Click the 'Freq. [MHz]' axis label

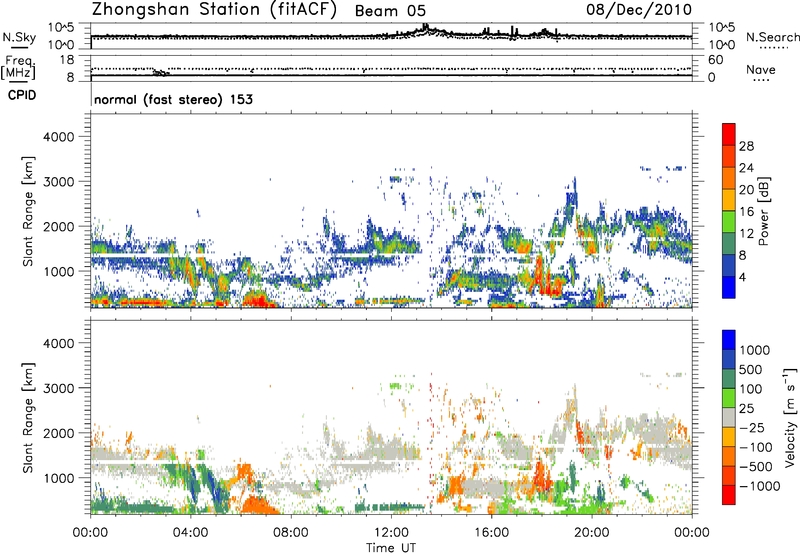tap(18, 68)
